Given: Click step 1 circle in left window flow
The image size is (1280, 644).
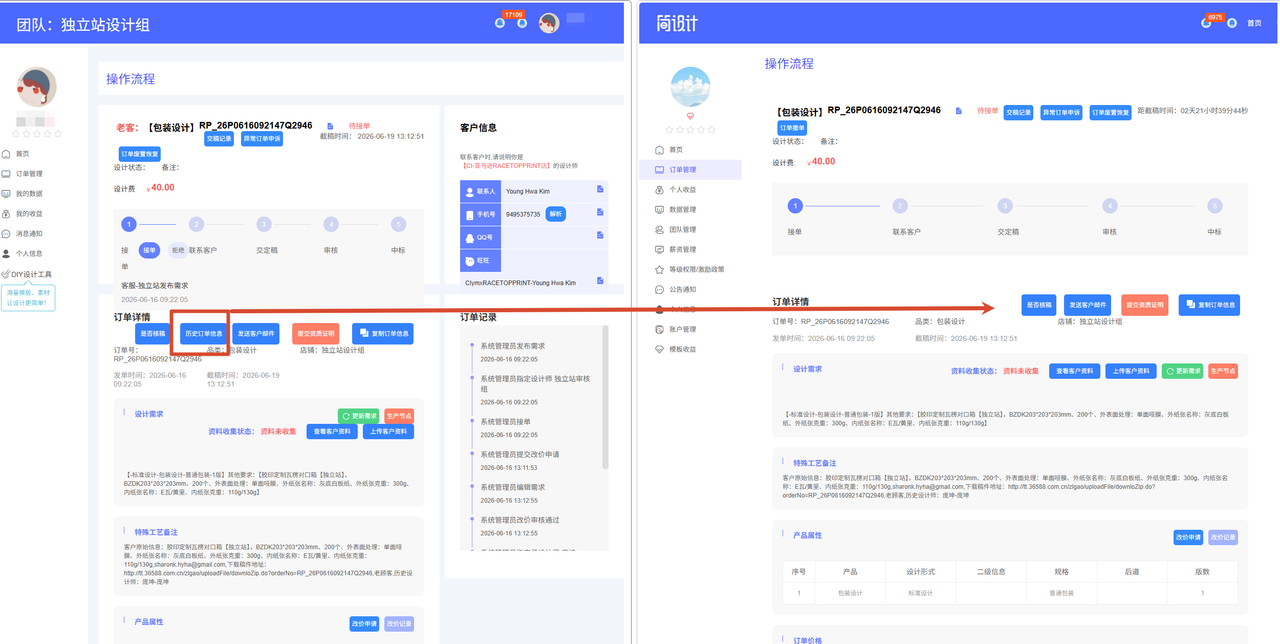Looking at the screenshot, I should pos(128,225).
